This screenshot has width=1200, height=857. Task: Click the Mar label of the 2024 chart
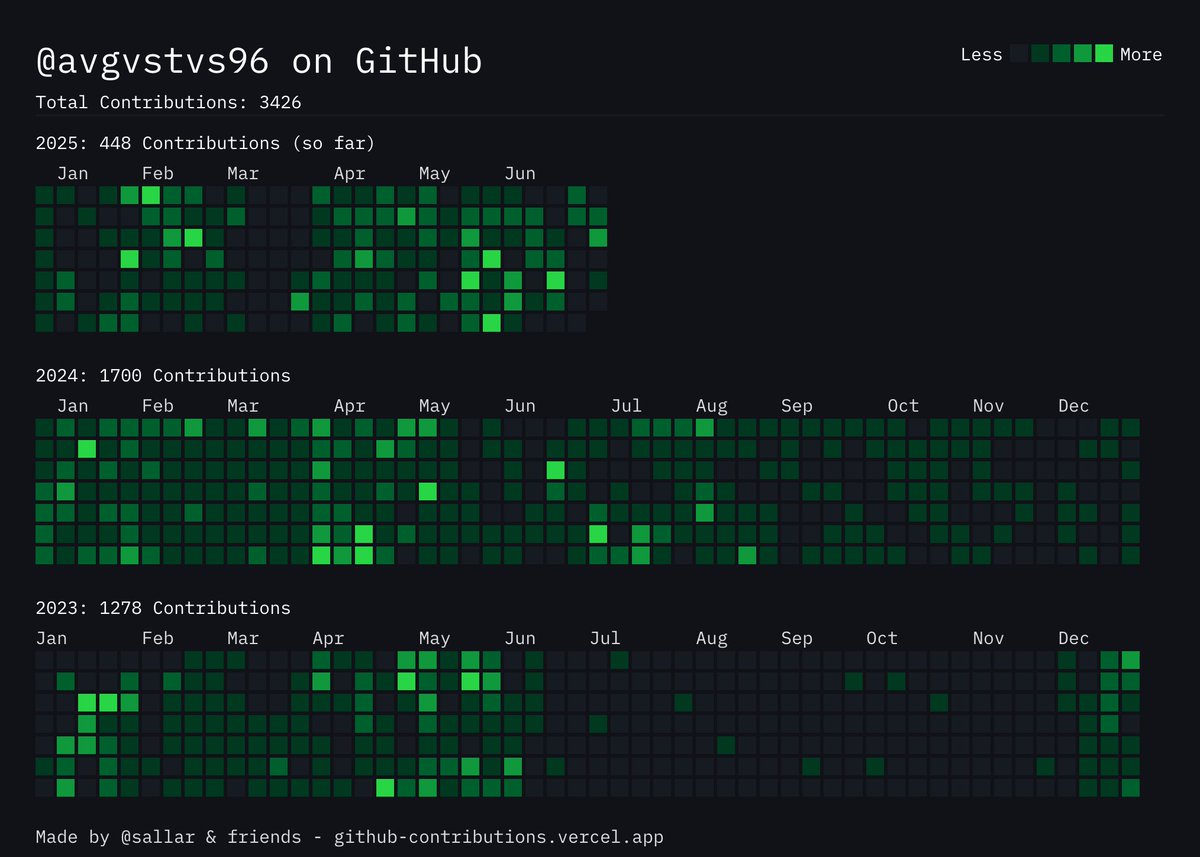tap(243, 406)
